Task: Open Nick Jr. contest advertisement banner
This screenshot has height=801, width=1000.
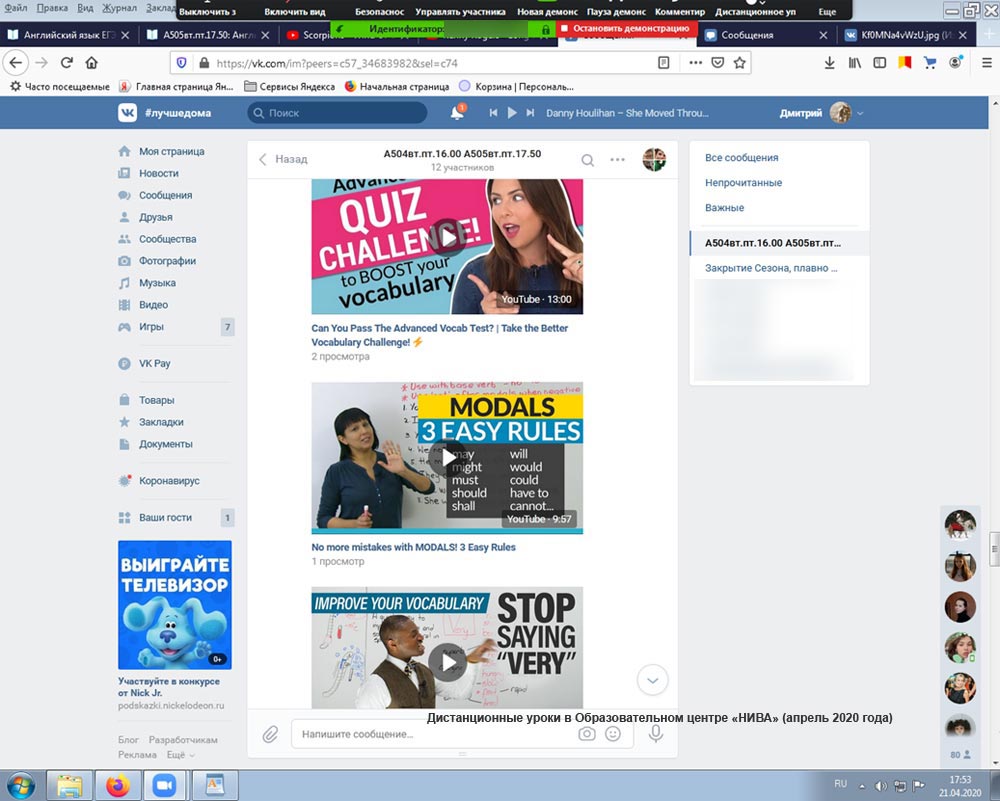Action: 175,605
